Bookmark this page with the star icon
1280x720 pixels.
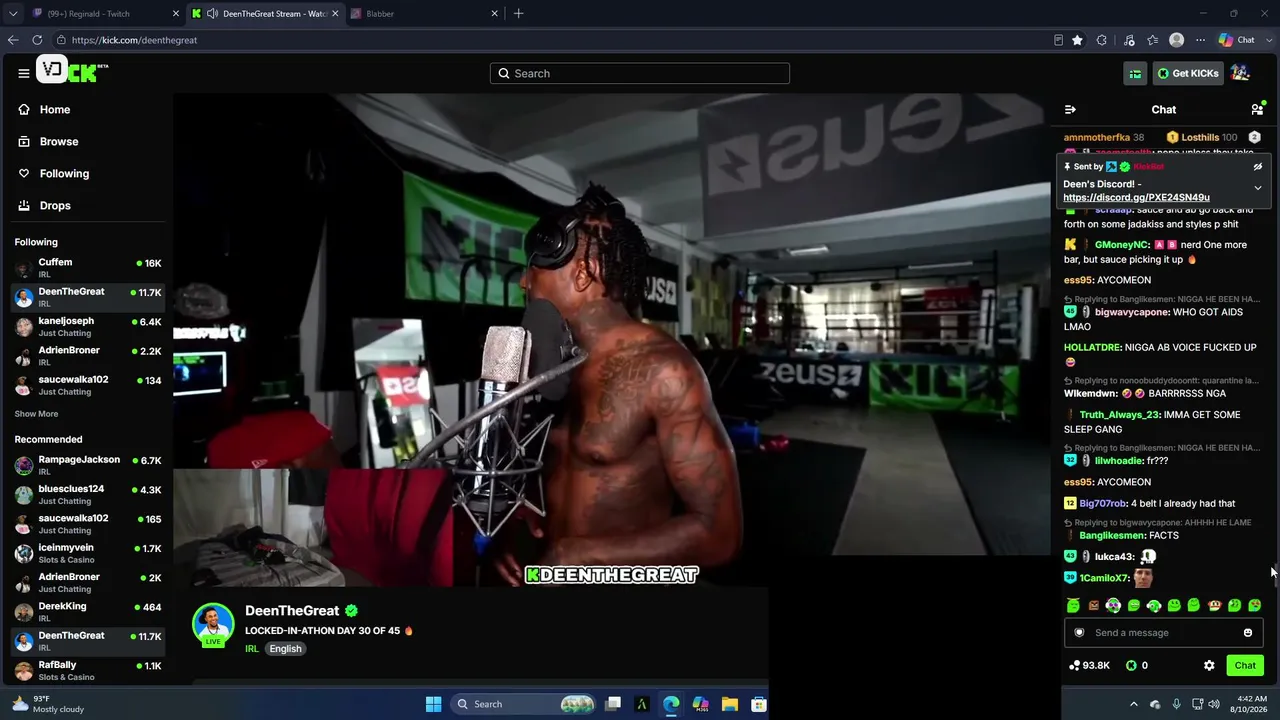[x=1077, y=40]
